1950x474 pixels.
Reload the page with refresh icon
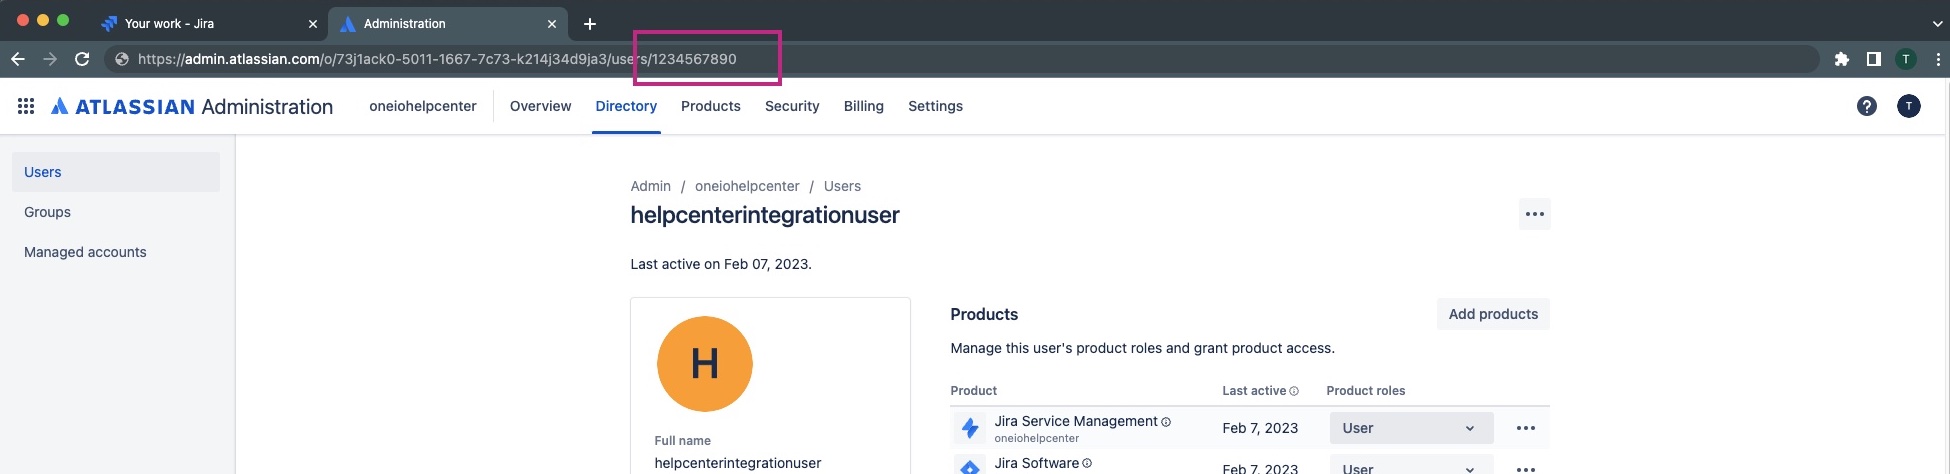[x=82, y=59]
